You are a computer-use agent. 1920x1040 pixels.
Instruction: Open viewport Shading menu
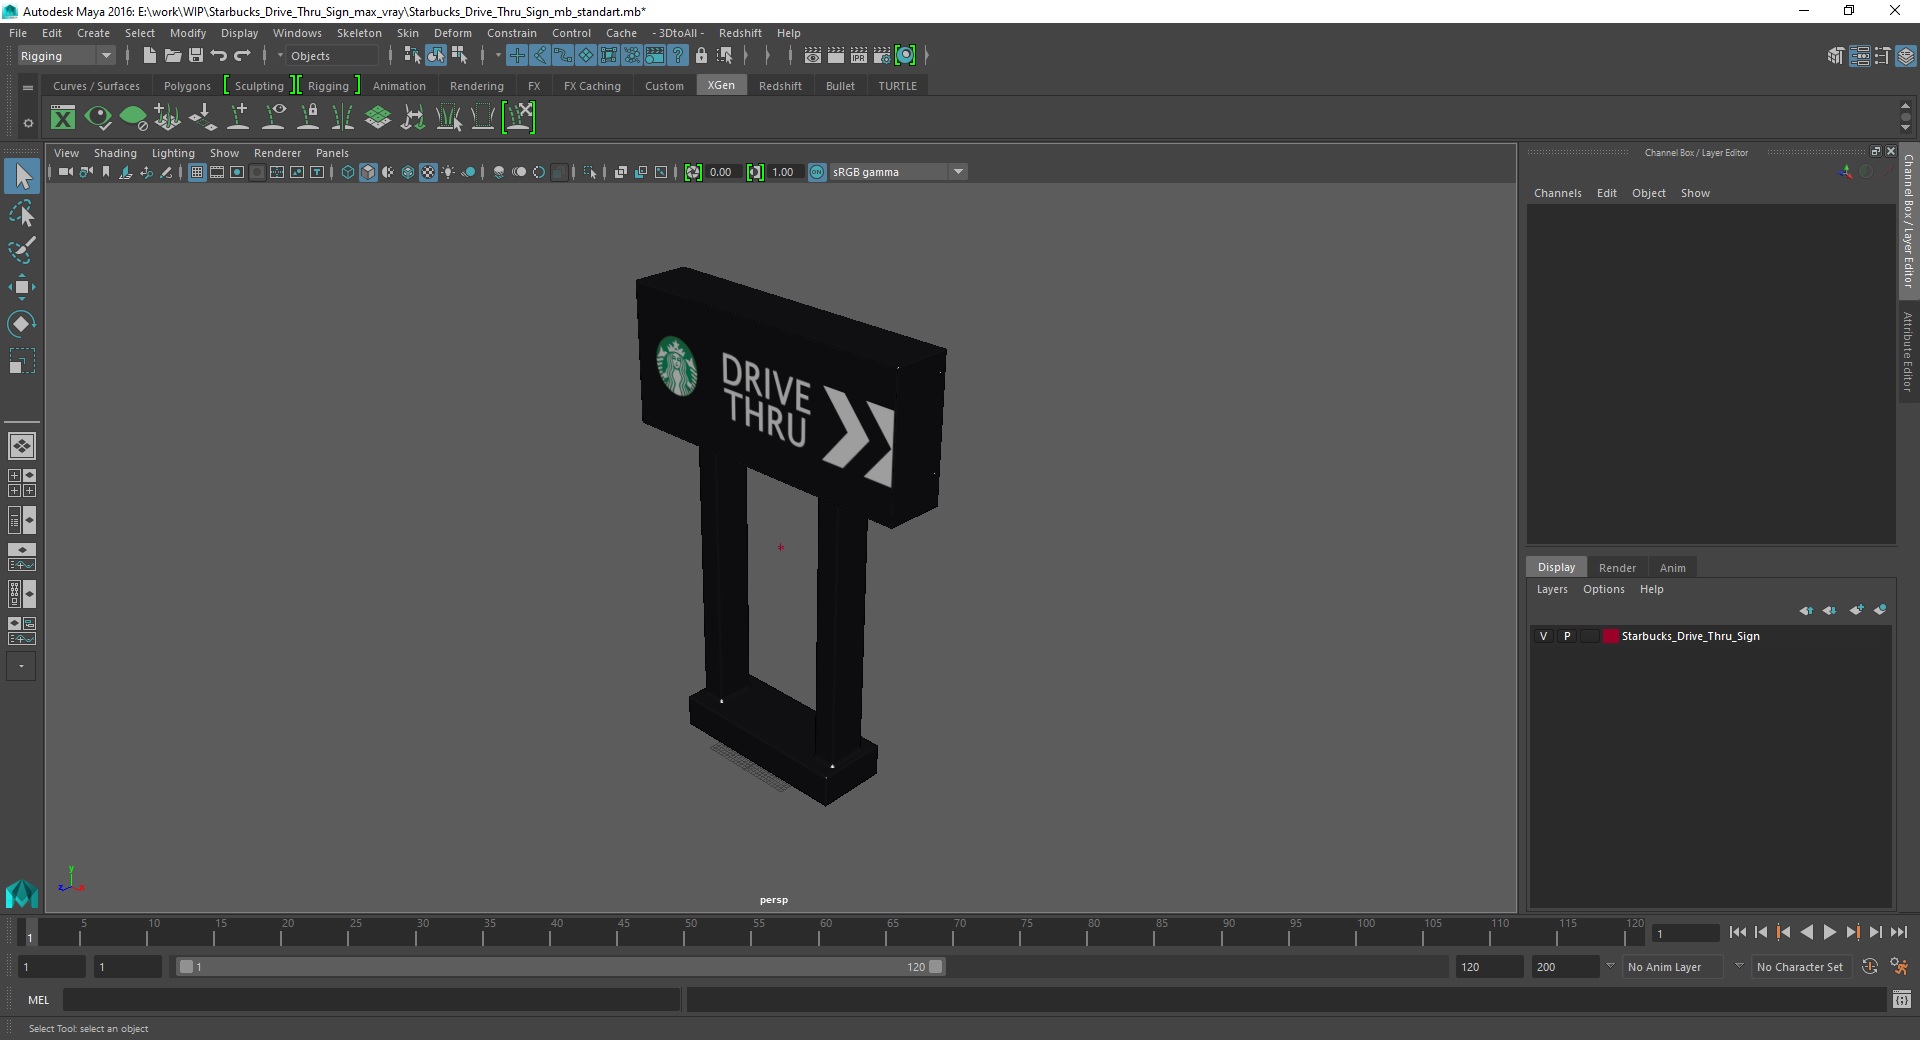115,153
